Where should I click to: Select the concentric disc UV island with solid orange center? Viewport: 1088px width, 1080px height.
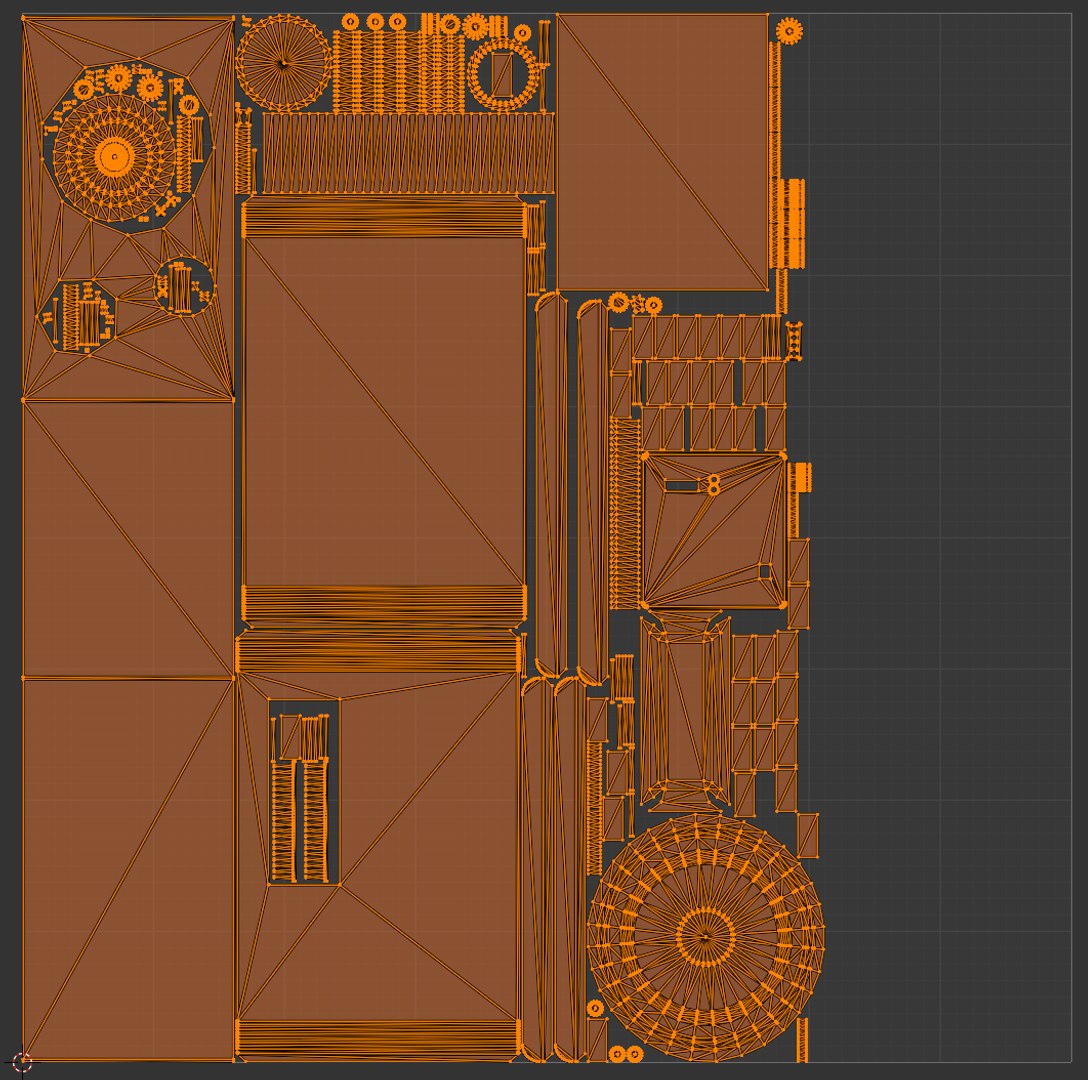(114, 157)
